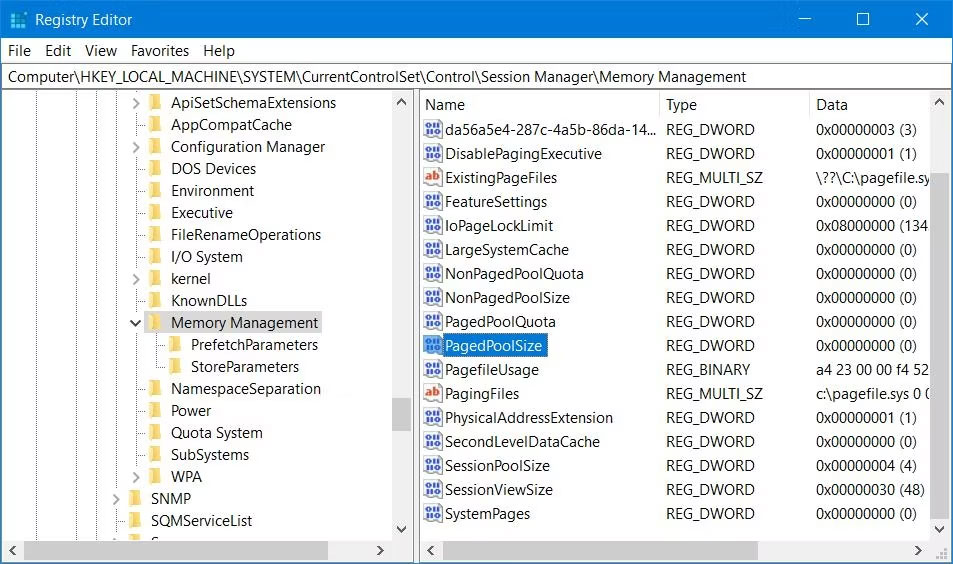953x564 pixels.
Task: Open the Favorites menu
Action: pos(160,51)
